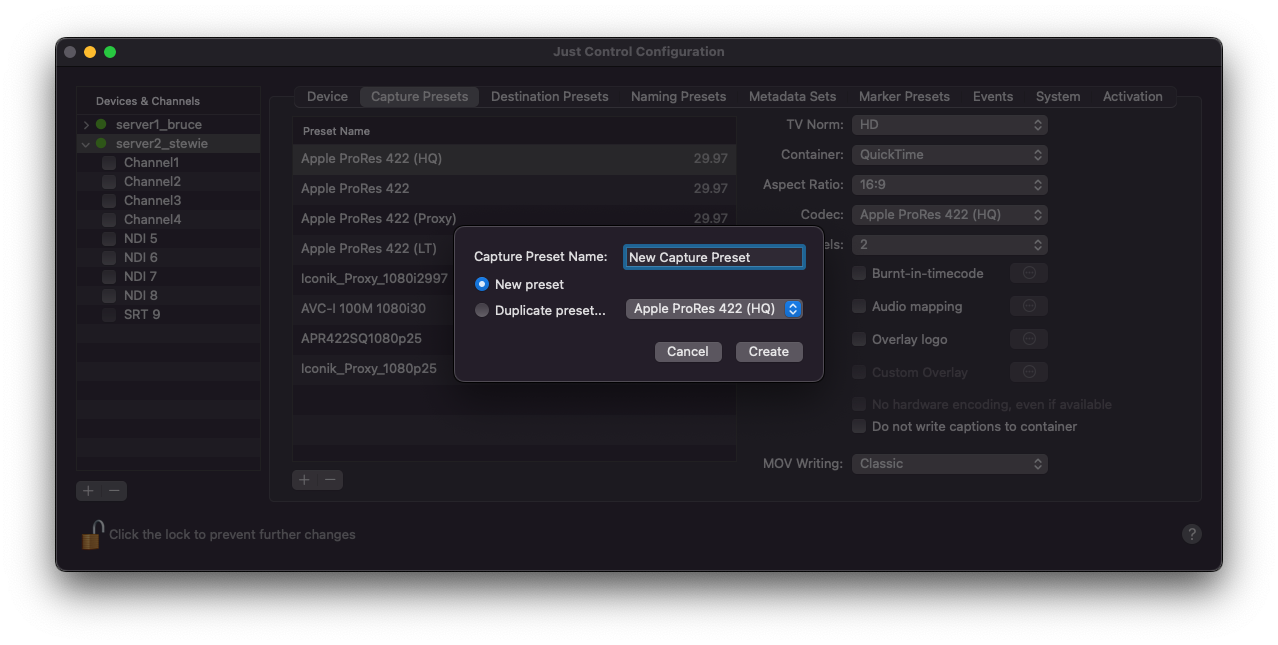Click the green status dot of server1_bruce
The width and height of the screenshot is (1278, 645).
point(101,124)
